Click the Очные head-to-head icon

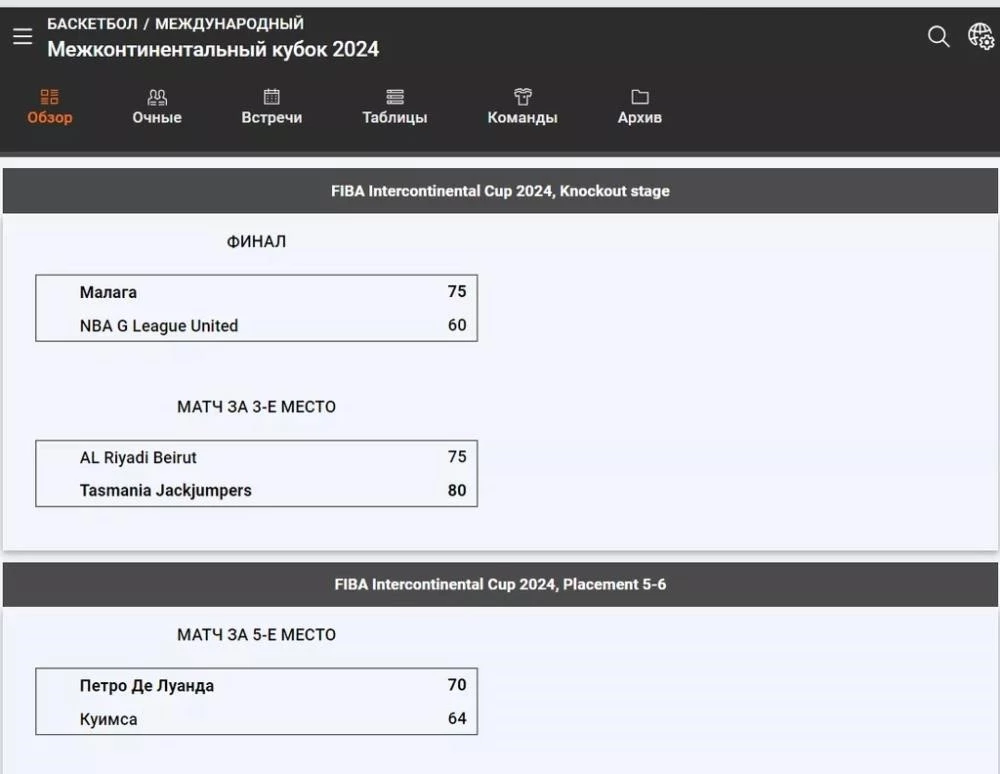(x=157, y=97)
